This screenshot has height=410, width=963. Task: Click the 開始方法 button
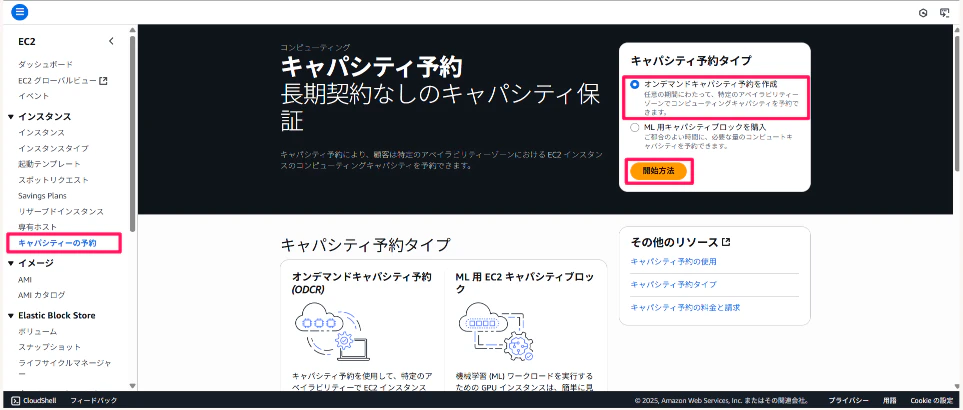tap(658, 172)
